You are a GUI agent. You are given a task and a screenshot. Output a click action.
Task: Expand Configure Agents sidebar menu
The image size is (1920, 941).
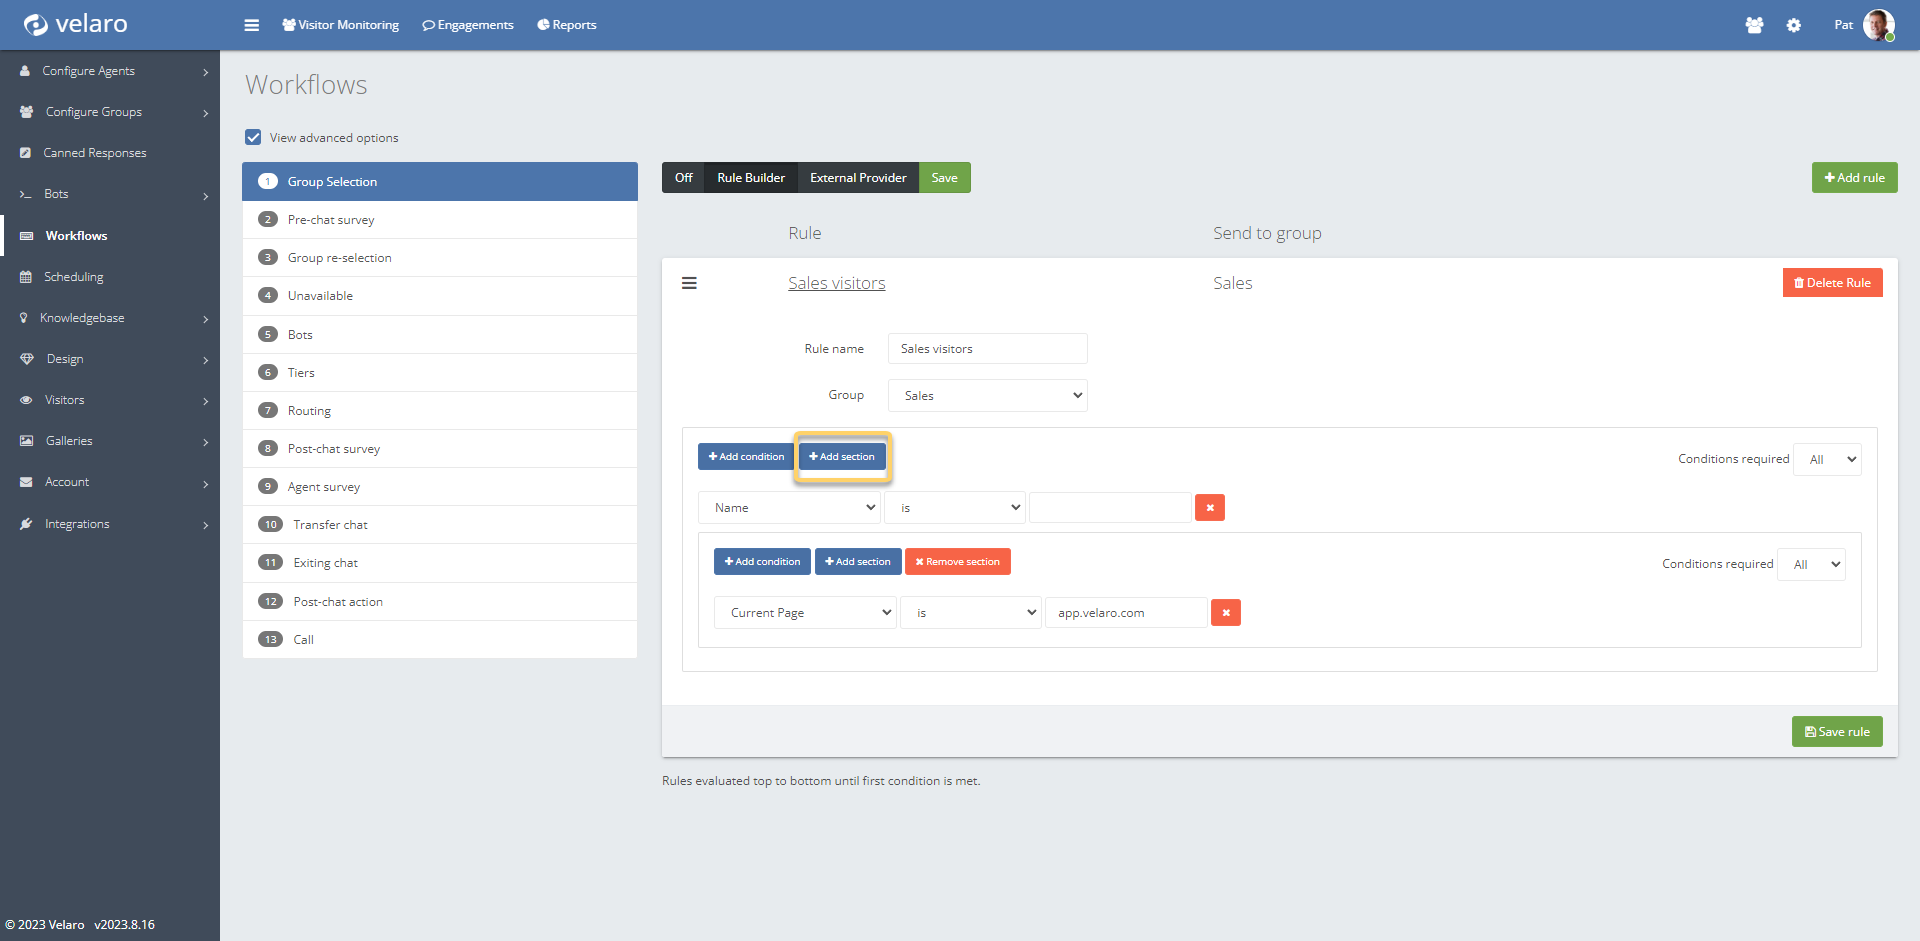pyautogui.click(x=110, y=71)
